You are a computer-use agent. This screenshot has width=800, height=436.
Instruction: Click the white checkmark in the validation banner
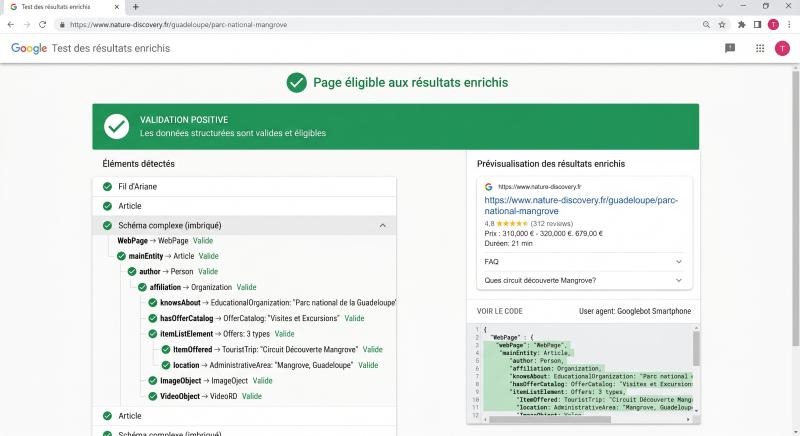[116, 126]
